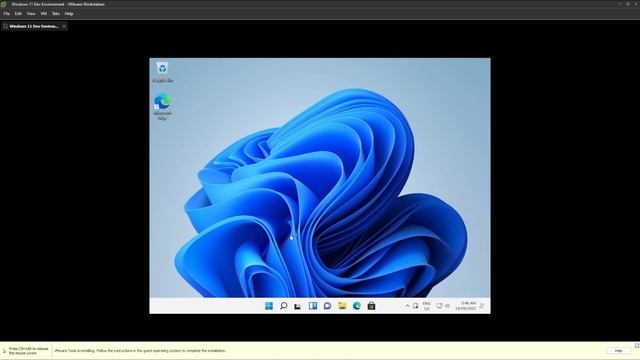Screen dimensions: 640x360
Task: Click the tray icon beside the hidden-icons chevron
Action: pyautogui.click(x=416, y=306)
